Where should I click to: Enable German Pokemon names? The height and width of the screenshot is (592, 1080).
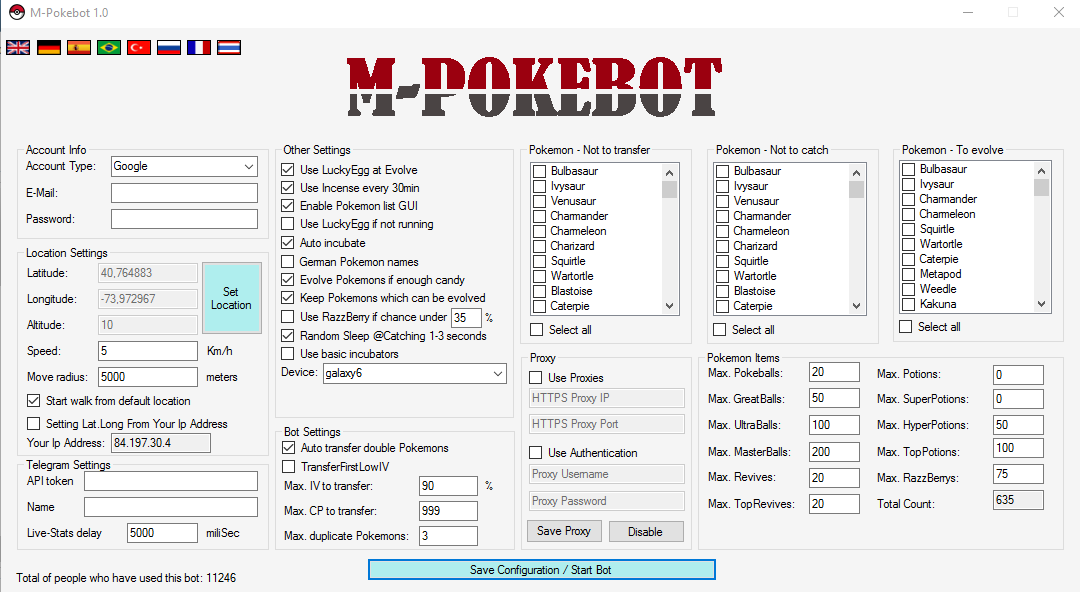pos(288,262)
